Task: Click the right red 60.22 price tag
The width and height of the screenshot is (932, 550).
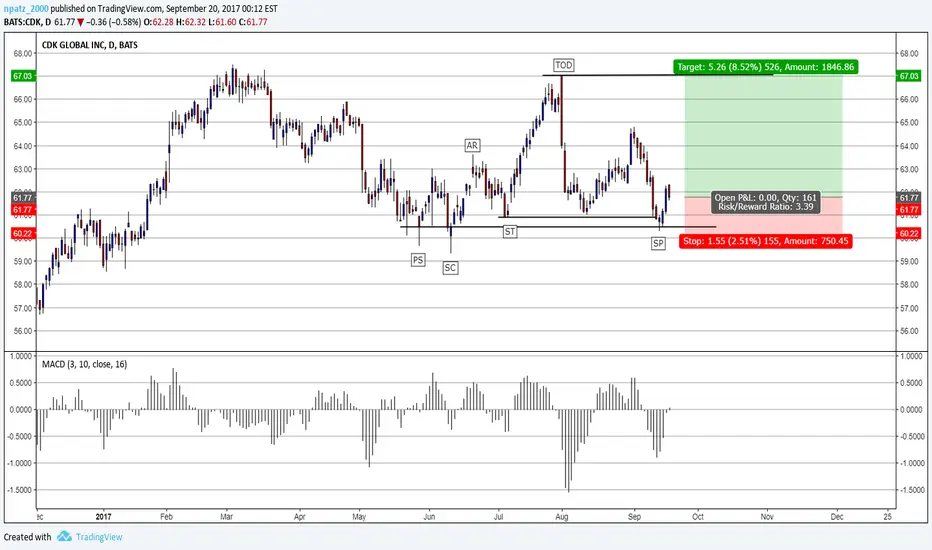Action: [x=909, y=234]
